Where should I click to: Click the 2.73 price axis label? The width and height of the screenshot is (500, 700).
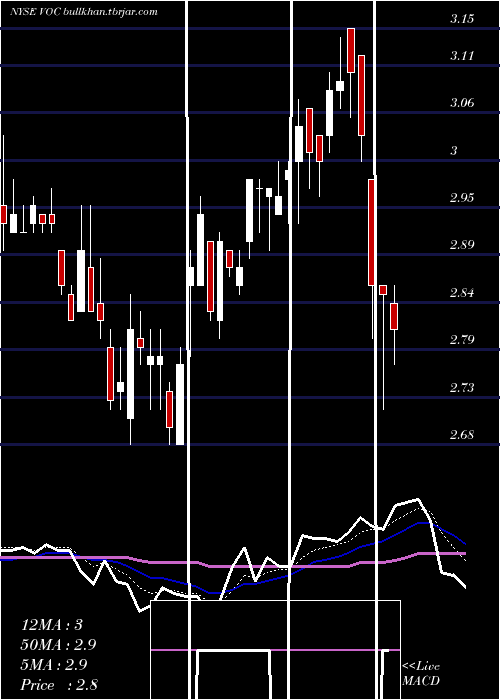(462, 387)
